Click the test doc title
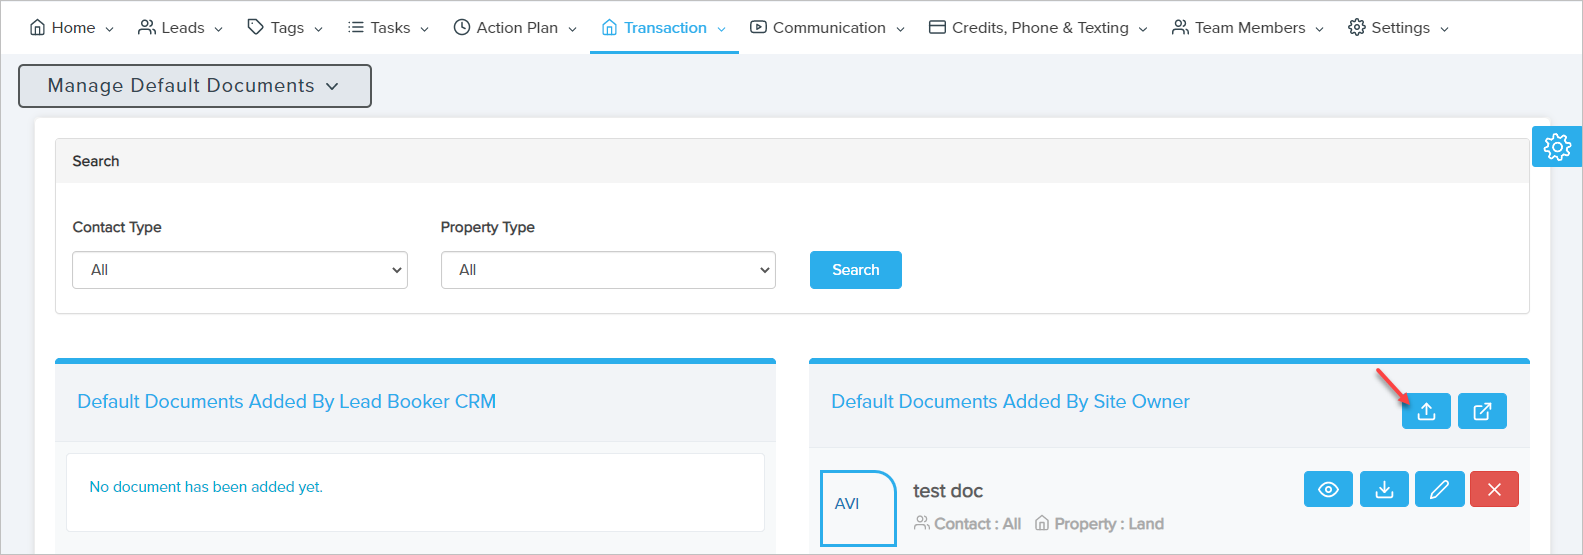The height and width of the screenshot is (555, 1583). [x=948, y=491]
